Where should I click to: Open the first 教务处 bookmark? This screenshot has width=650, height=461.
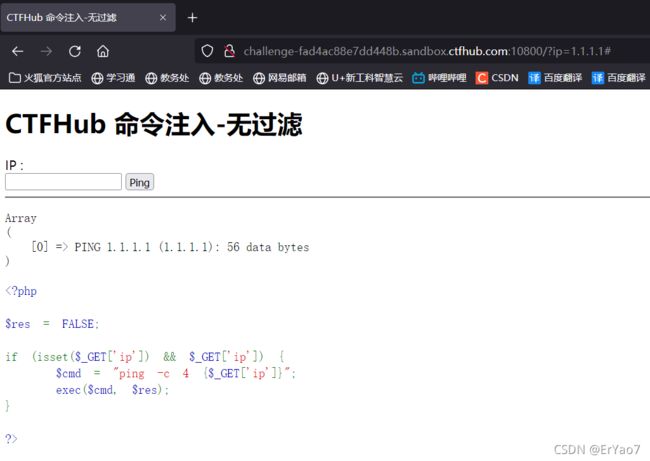167,78
